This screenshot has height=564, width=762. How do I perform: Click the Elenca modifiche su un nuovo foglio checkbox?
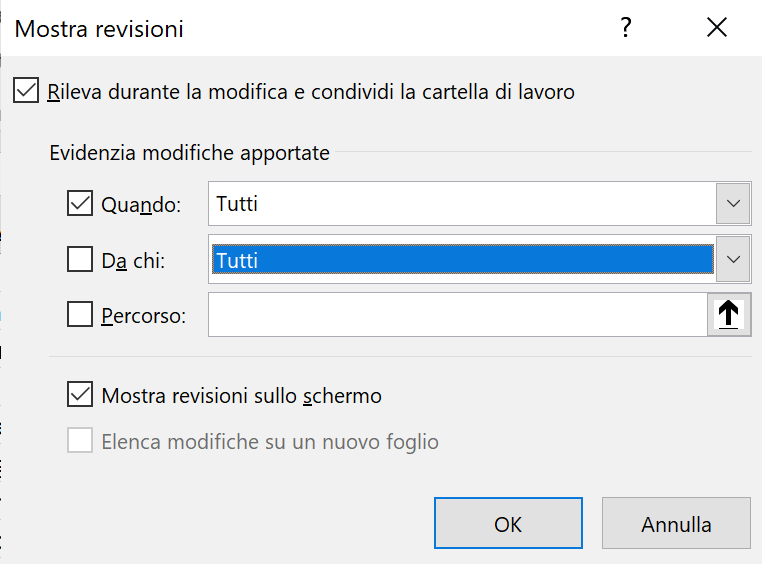pos(80,440)
